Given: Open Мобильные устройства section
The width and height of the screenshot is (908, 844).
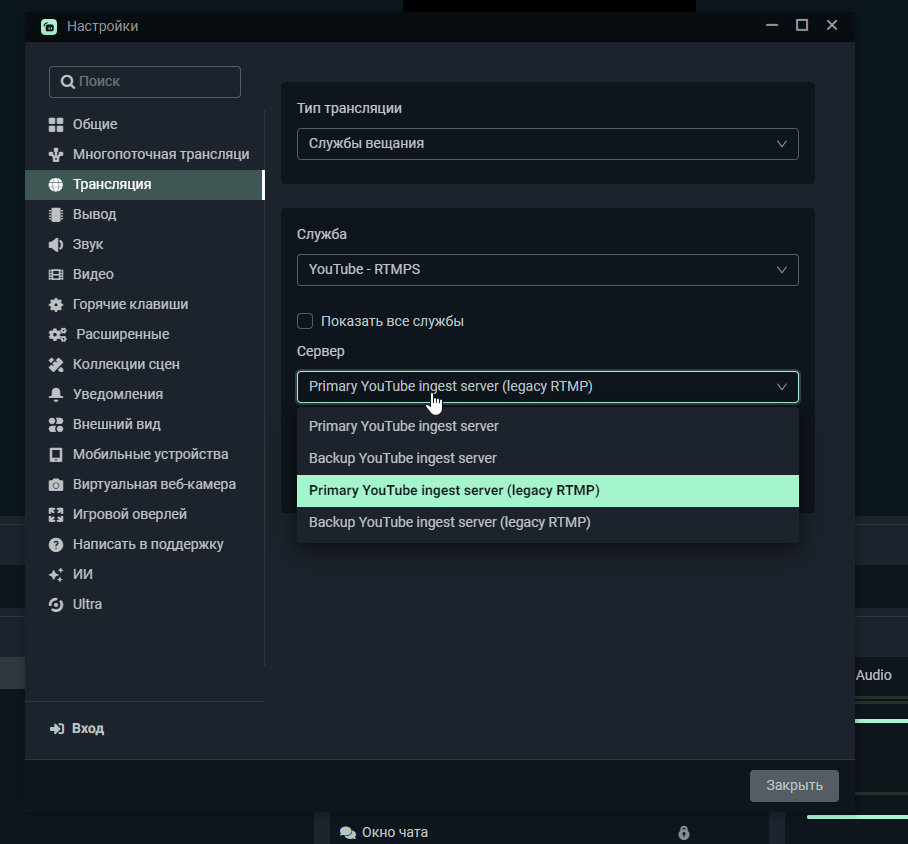Looking at the screenshot, I should click(145, 455).
